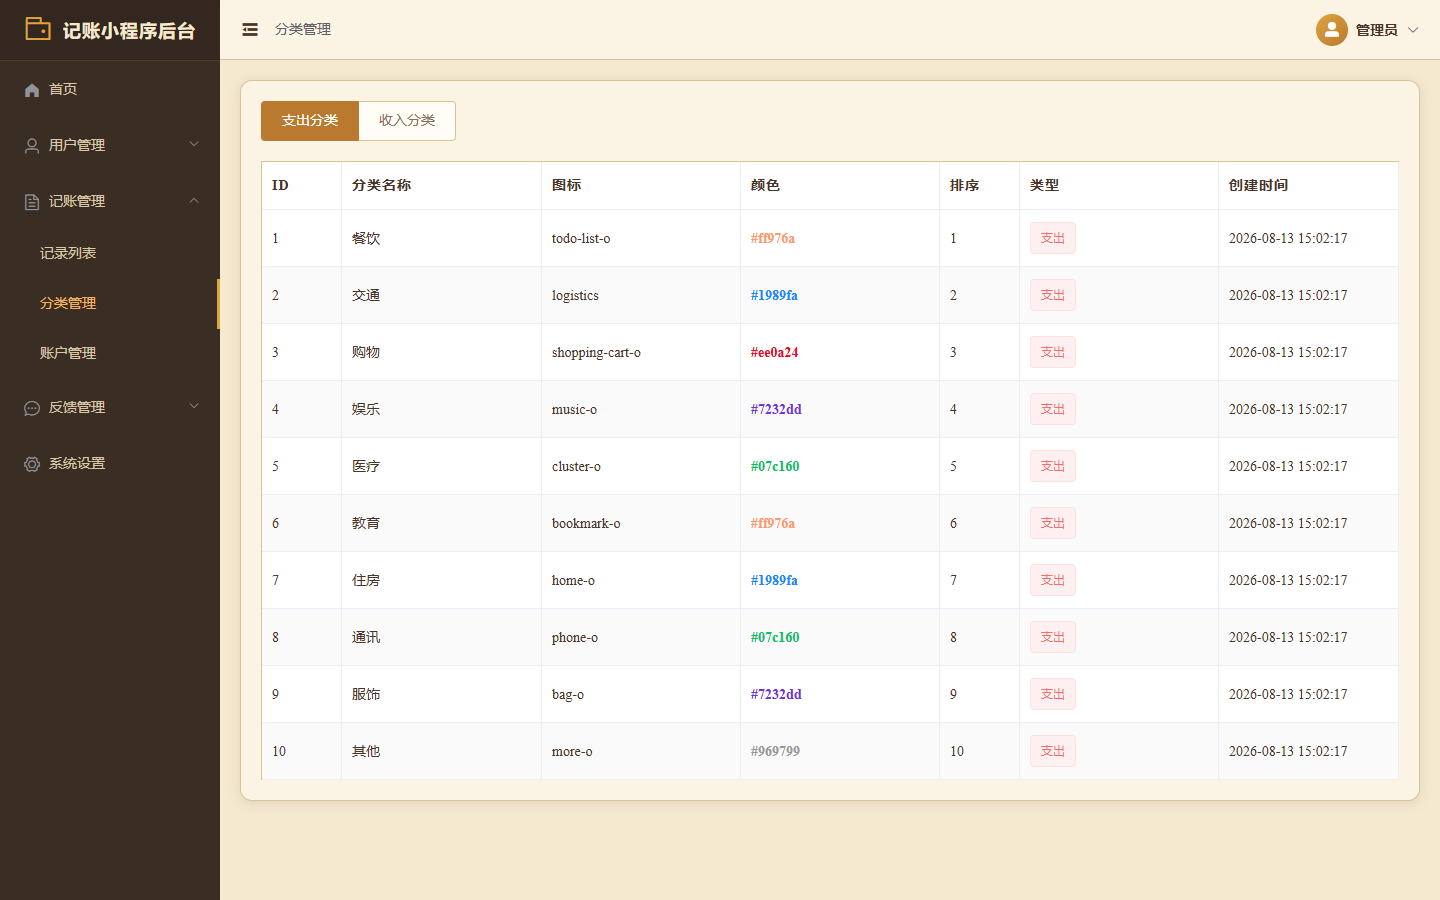Screen dimensions: 1440x900
Task: Click the user icon beside 用户管理
Action: pos(32,146)
